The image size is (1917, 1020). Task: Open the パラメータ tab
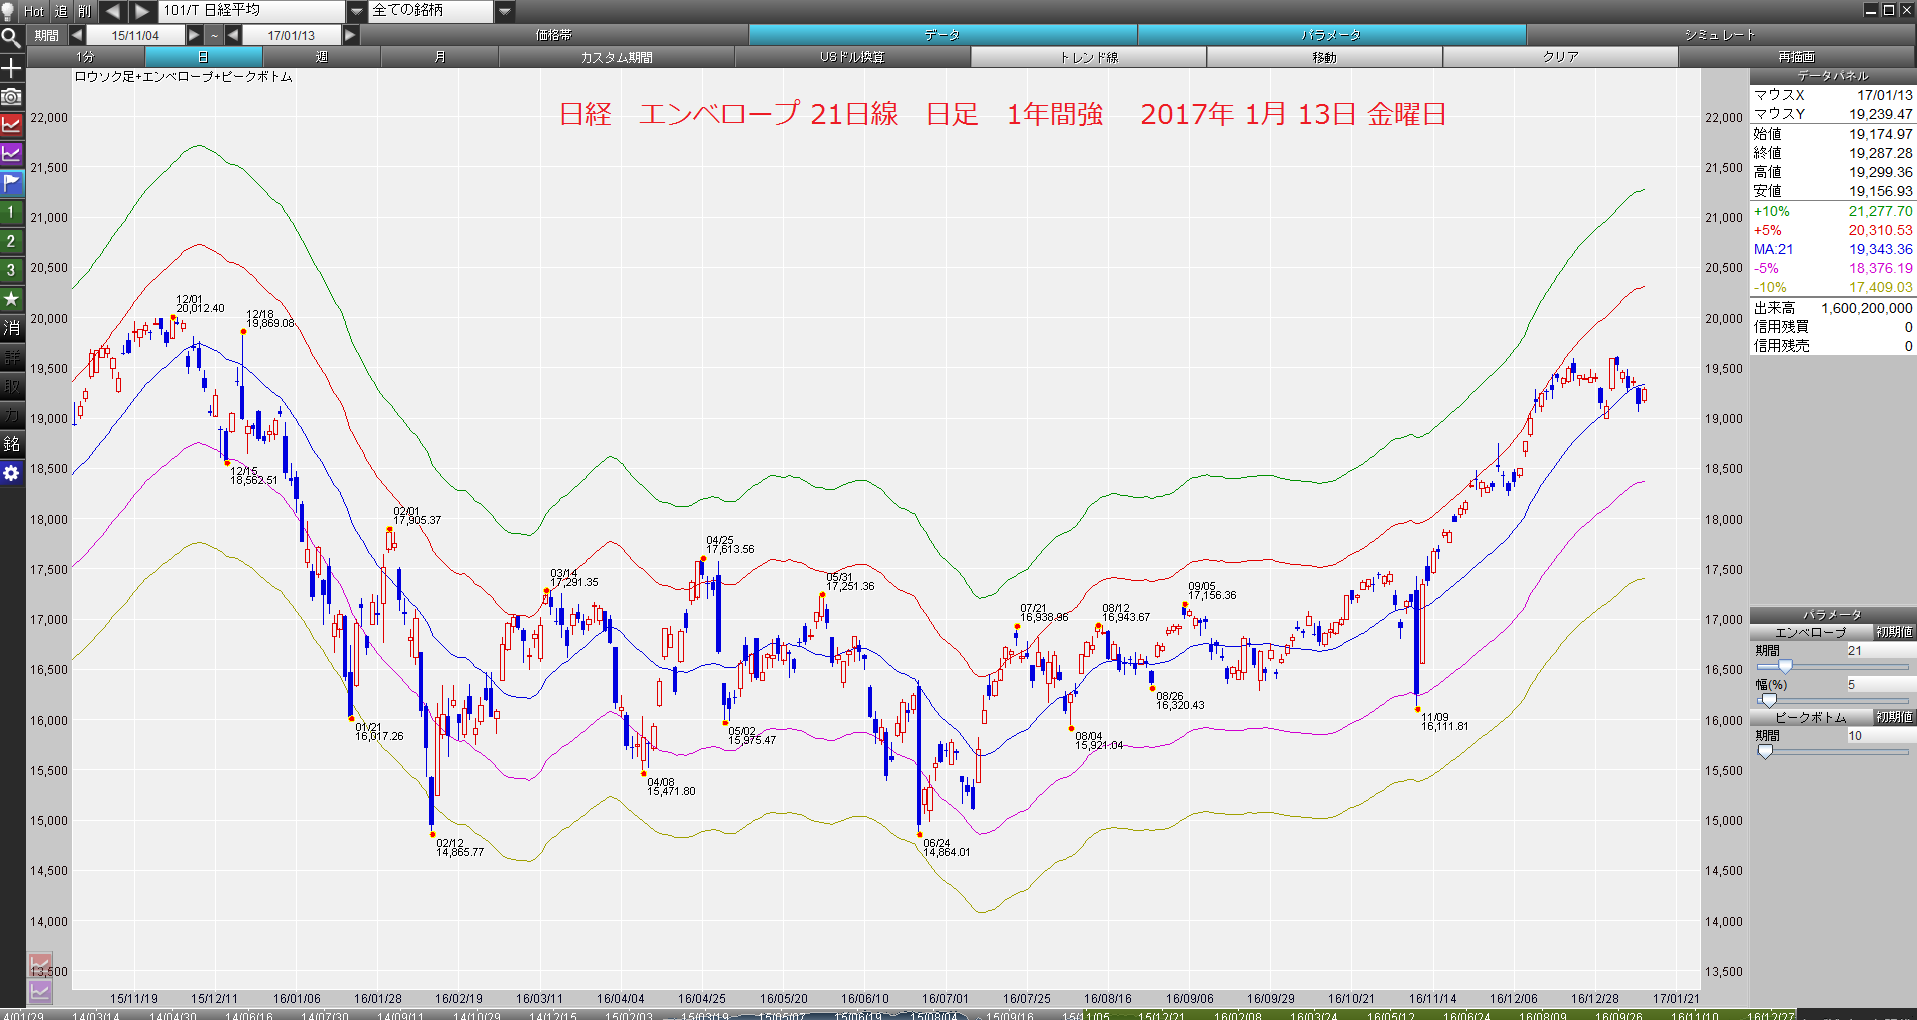pos(1331,35)
